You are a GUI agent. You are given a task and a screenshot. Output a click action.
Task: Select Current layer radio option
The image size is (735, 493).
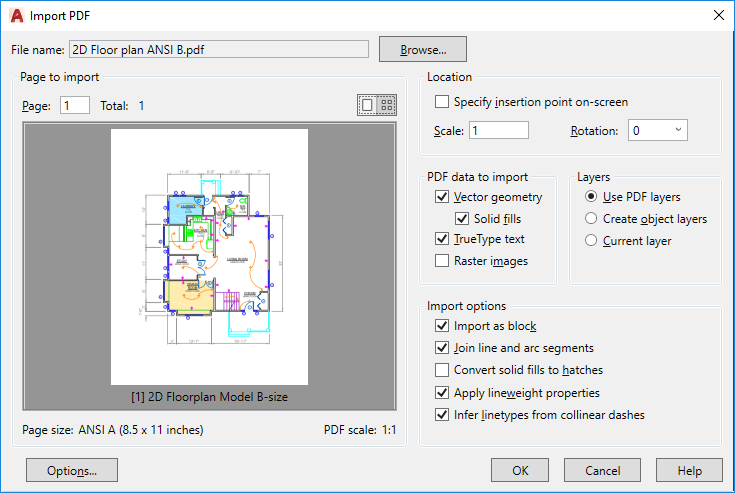591,240
